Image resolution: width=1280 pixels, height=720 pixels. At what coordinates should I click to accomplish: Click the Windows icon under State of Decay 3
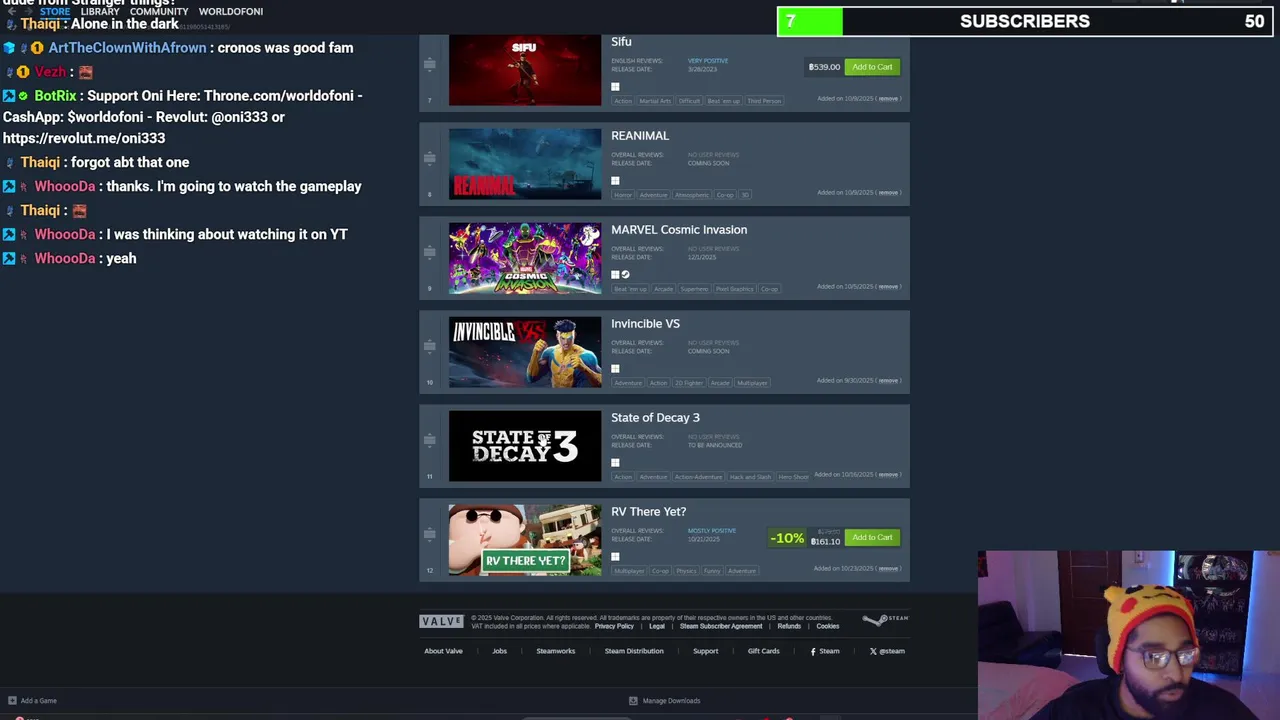click(x=615, y=463)
